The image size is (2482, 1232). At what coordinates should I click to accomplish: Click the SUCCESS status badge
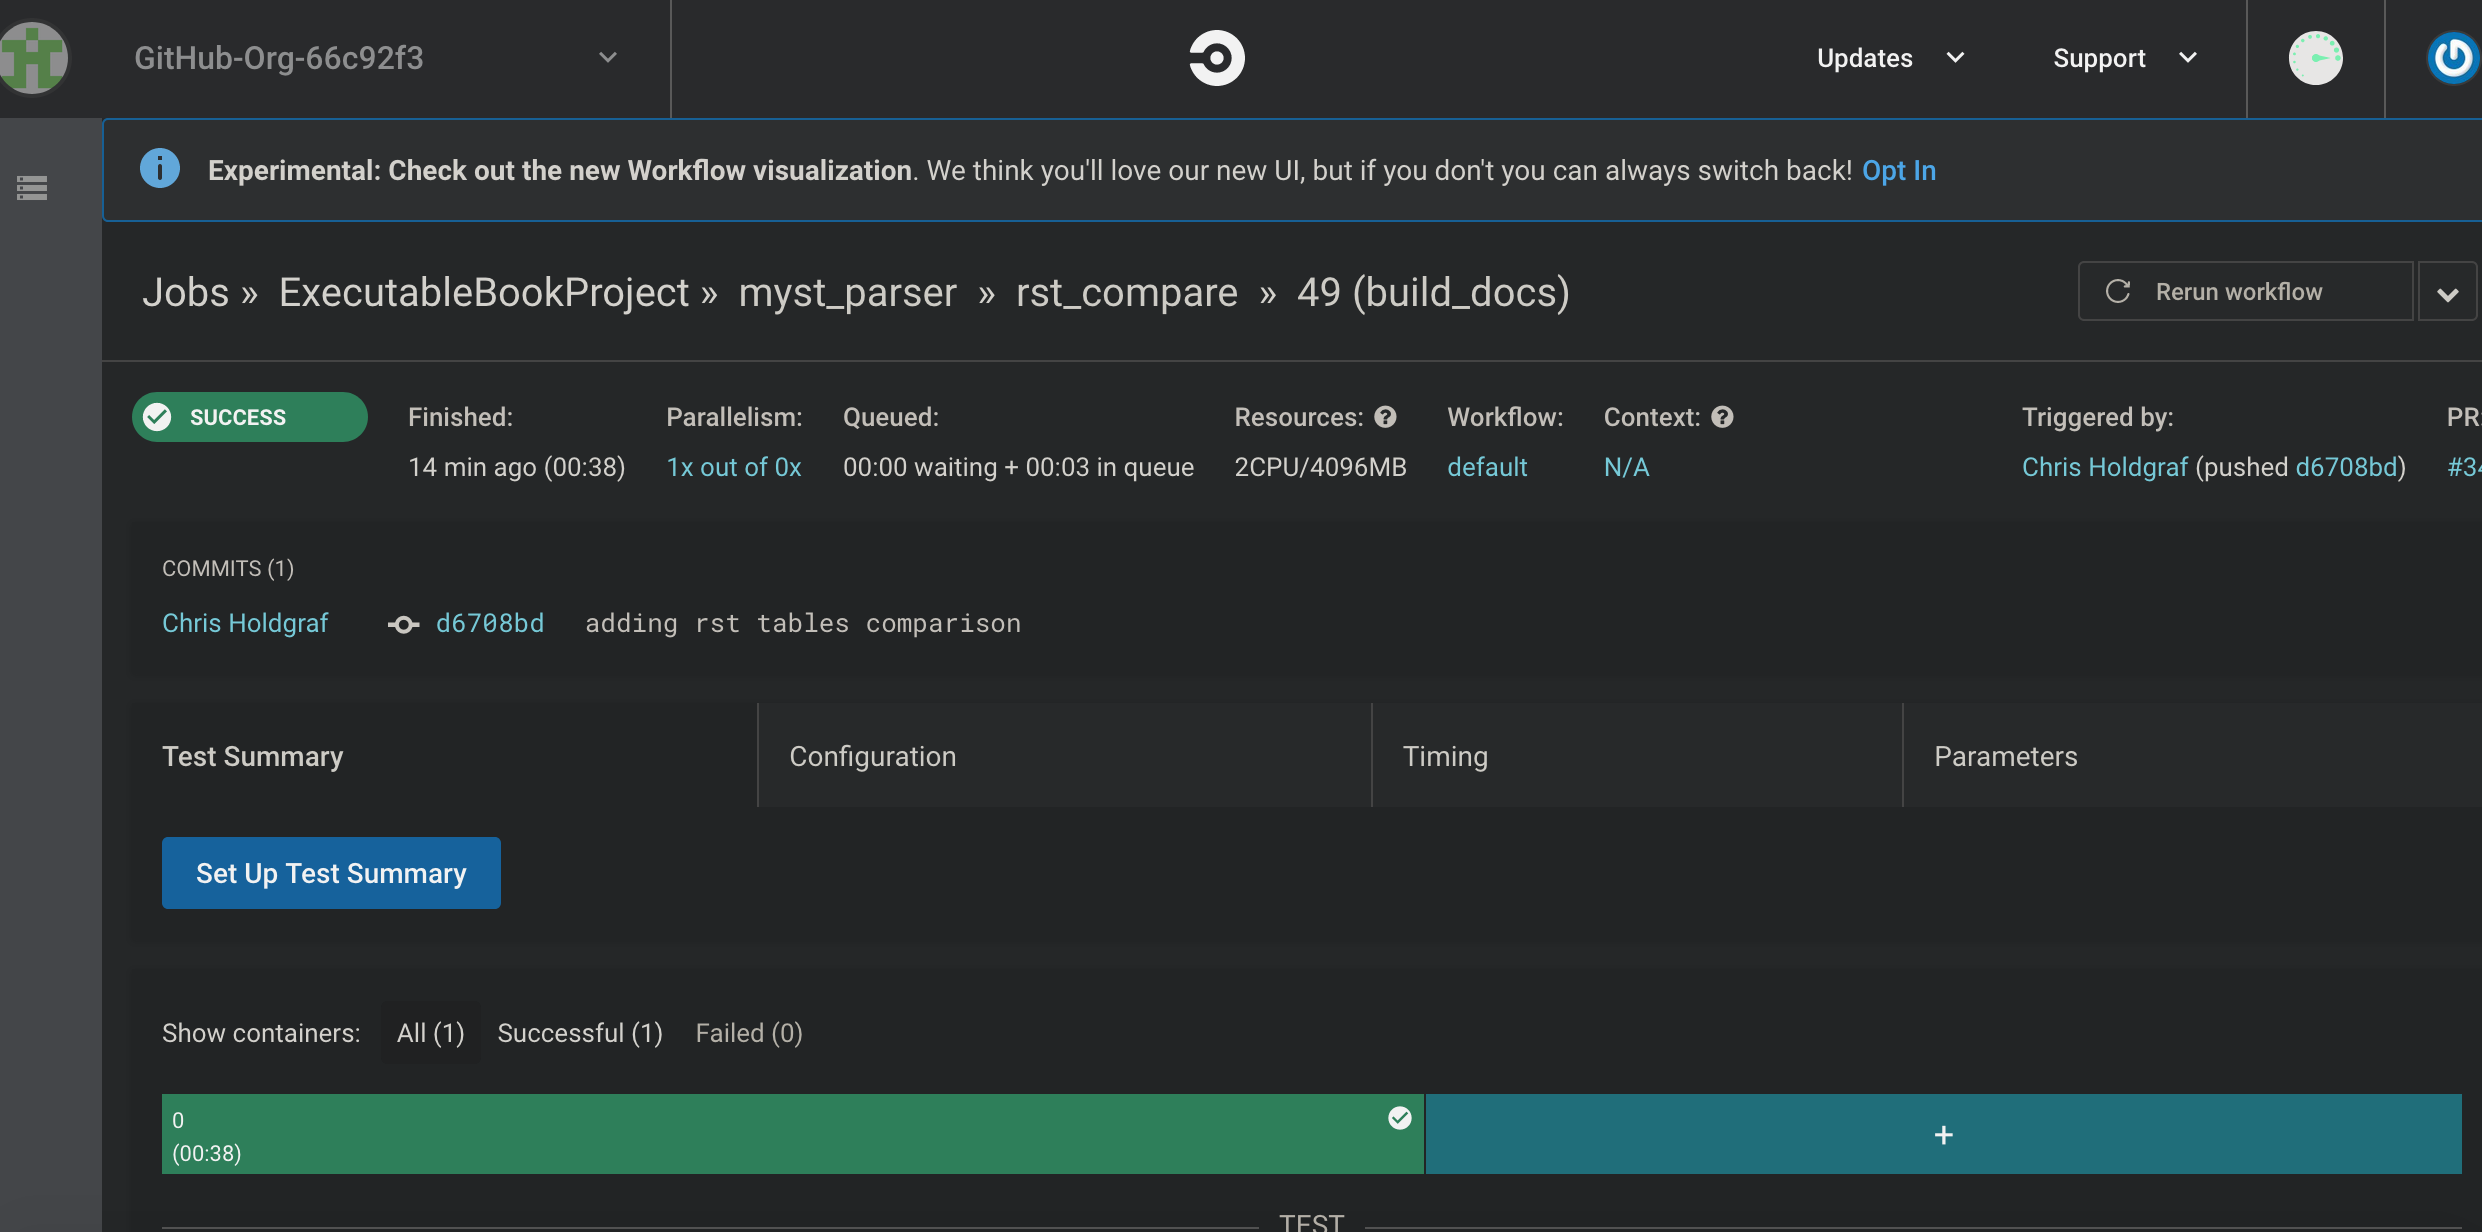pyautogui.click(x=250, y=417)
